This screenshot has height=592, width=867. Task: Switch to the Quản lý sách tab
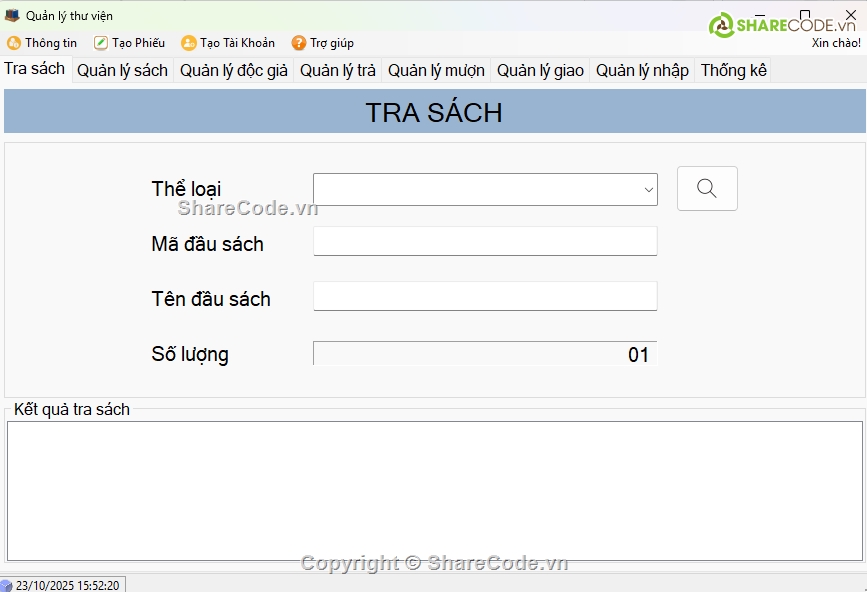click(122, 70)
